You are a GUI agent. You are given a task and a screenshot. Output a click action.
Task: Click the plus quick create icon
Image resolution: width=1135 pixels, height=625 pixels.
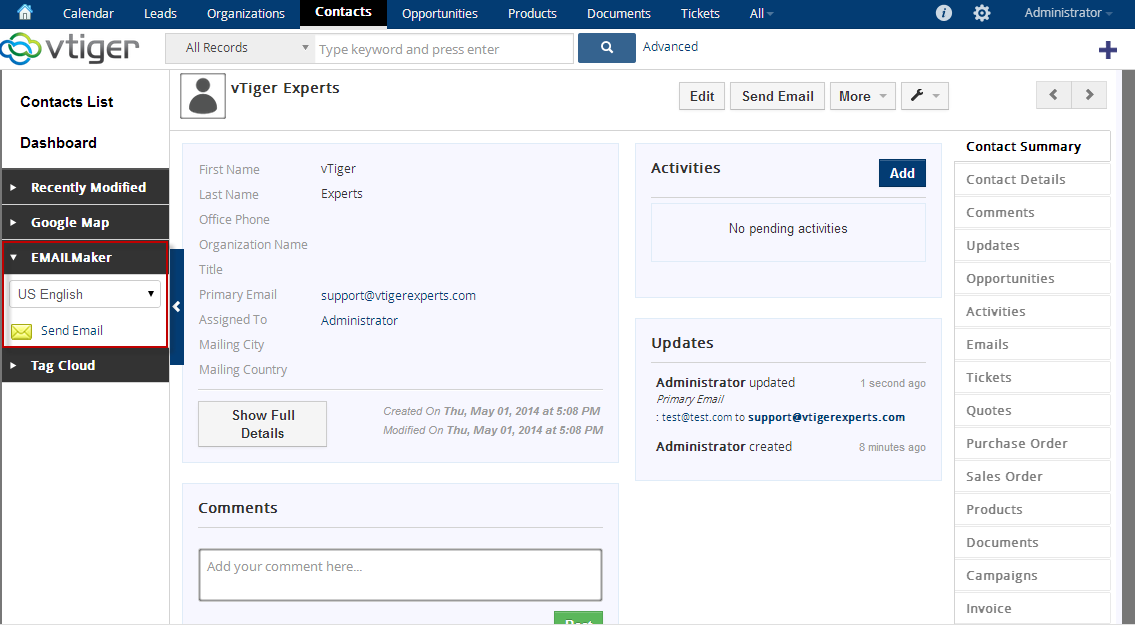click(x=1107, y=50)
